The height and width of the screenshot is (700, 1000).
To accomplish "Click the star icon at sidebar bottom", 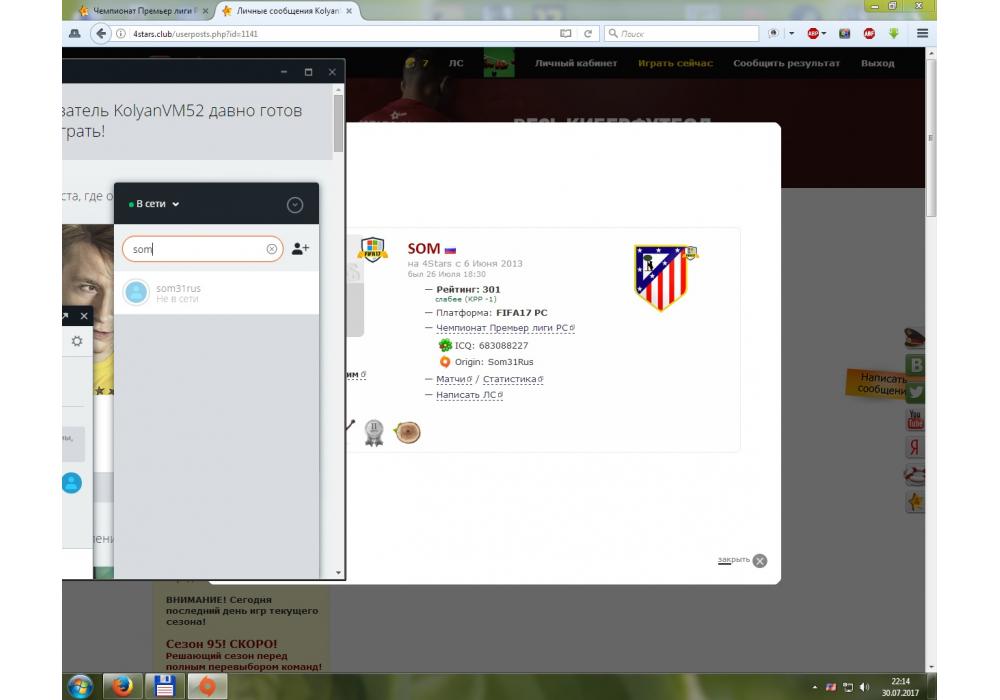I will [x=915, y=502].
